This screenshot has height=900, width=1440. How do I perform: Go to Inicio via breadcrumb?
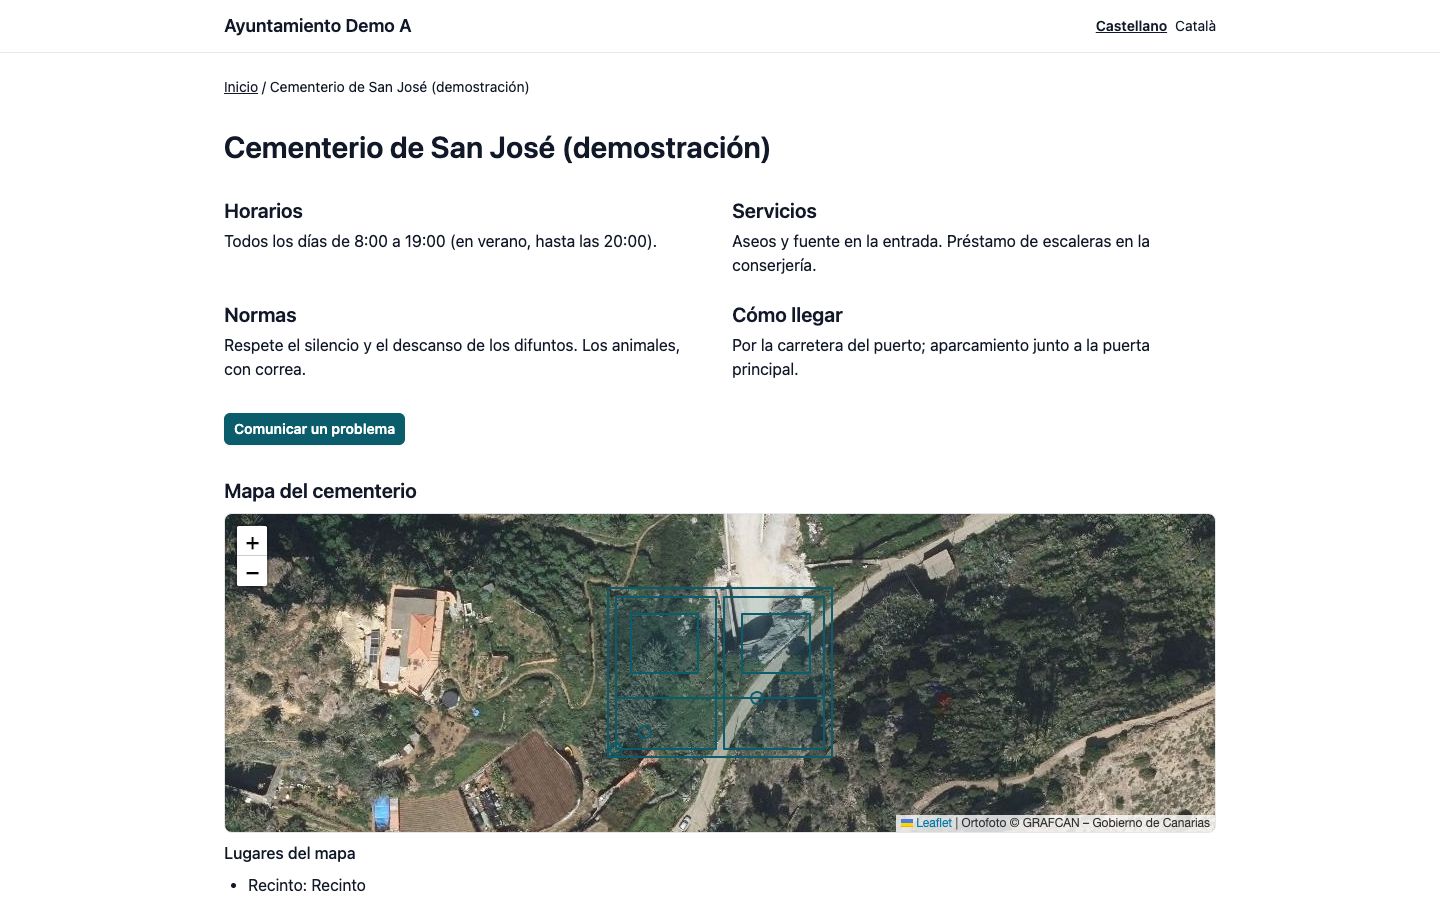pos(241,87)
